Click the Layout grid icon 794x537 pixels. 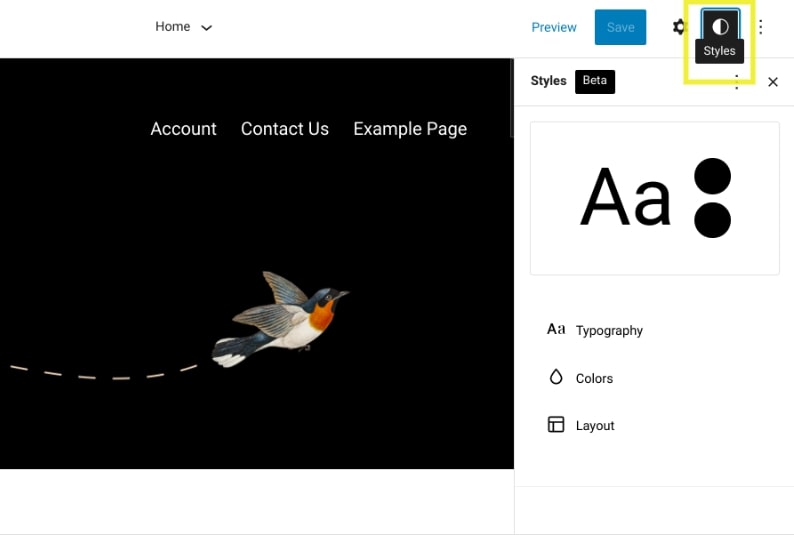(x=556, y=425)
